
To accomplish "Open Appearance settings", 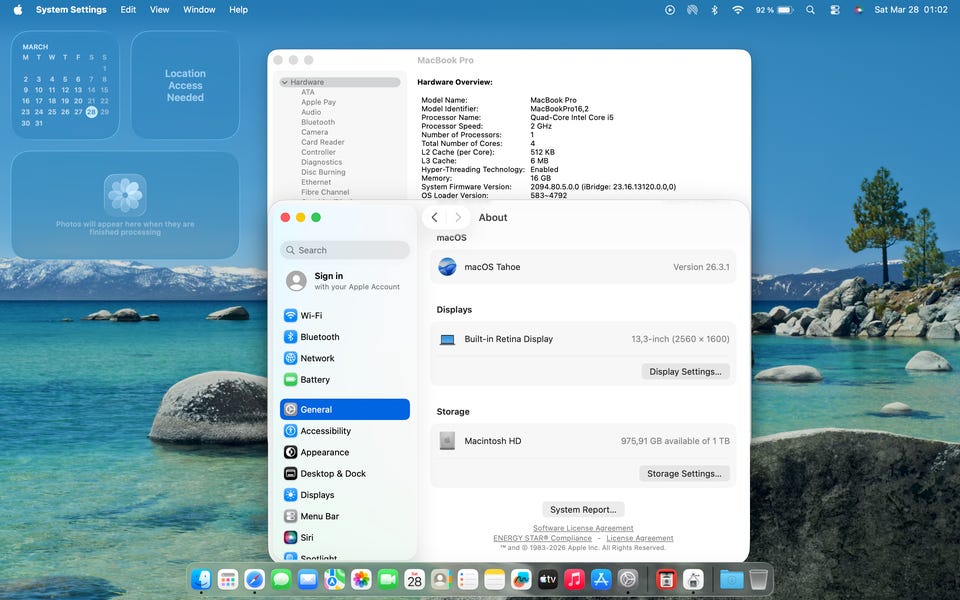I will point(324,453).
